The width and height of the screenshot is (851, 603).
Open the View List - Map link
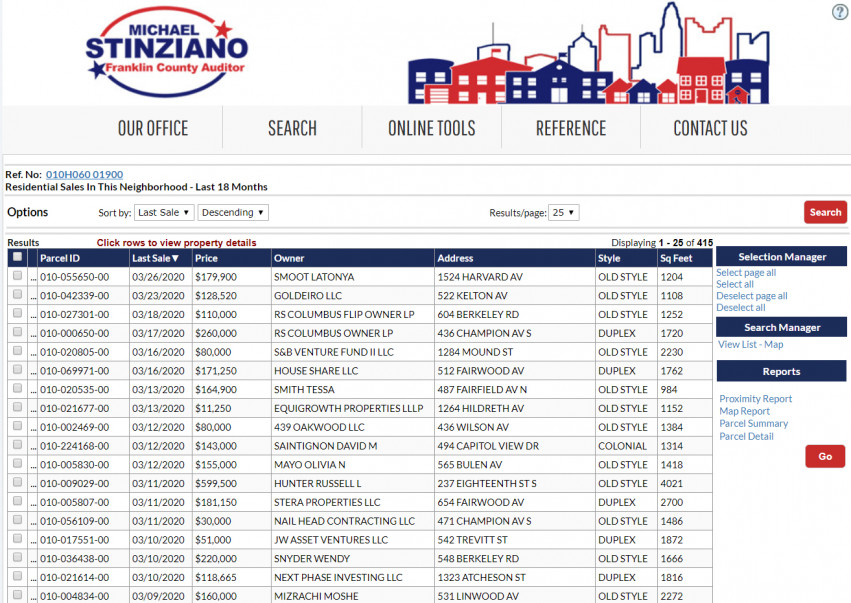(751, 345)
